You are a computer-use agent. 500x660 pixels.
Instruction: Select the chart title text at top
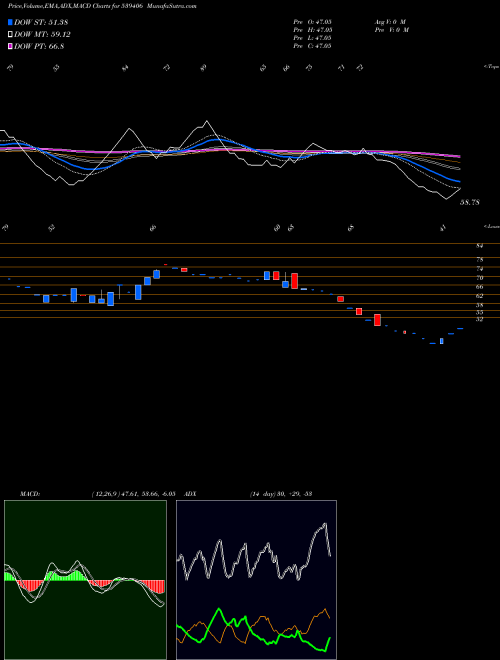[x=102, y=6]
